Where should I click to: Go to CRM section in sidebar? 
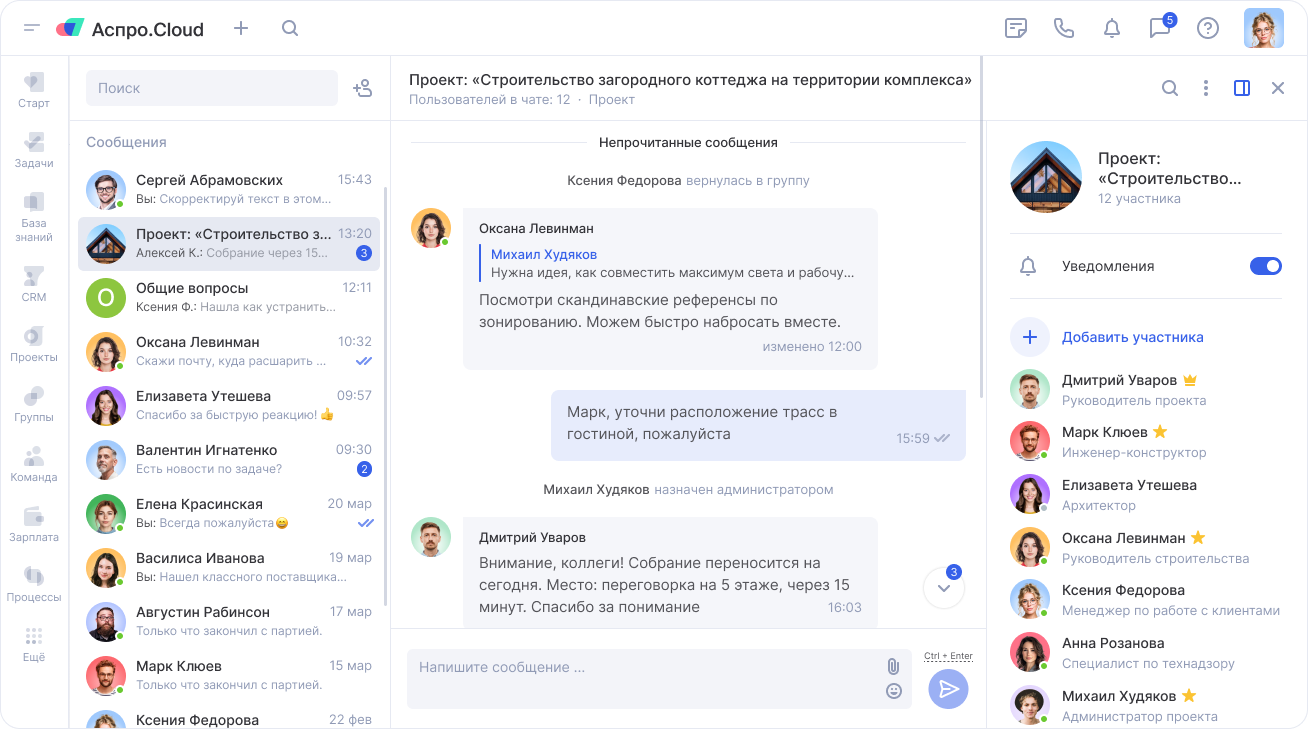click(34, 284)
